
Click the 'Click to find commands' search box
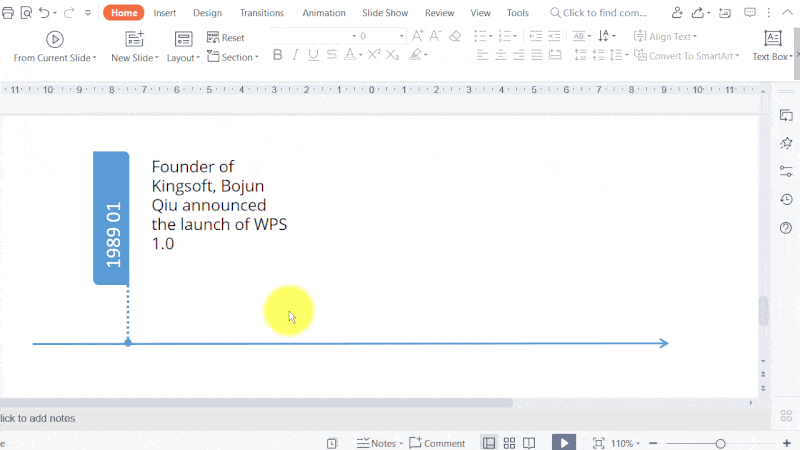[x=598, y=13]
